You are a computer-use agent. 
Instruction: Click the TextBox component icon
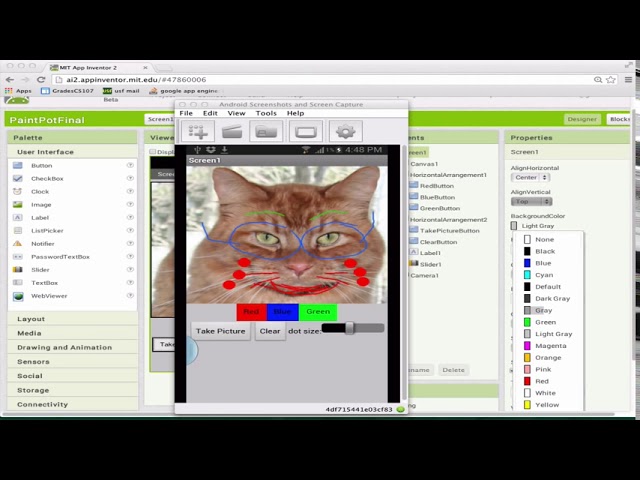click(x=18, y=282)
